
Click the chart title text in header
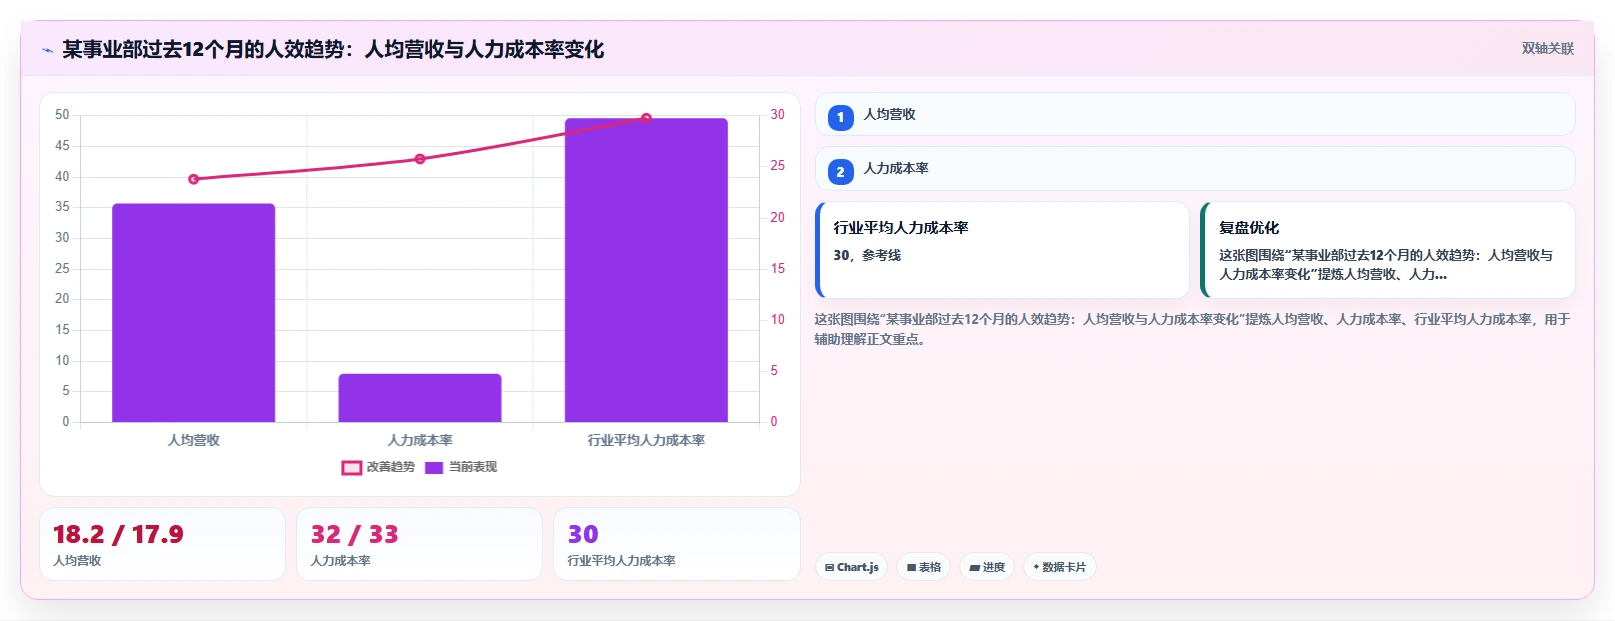pyautogui.click(x=333, y=49)
